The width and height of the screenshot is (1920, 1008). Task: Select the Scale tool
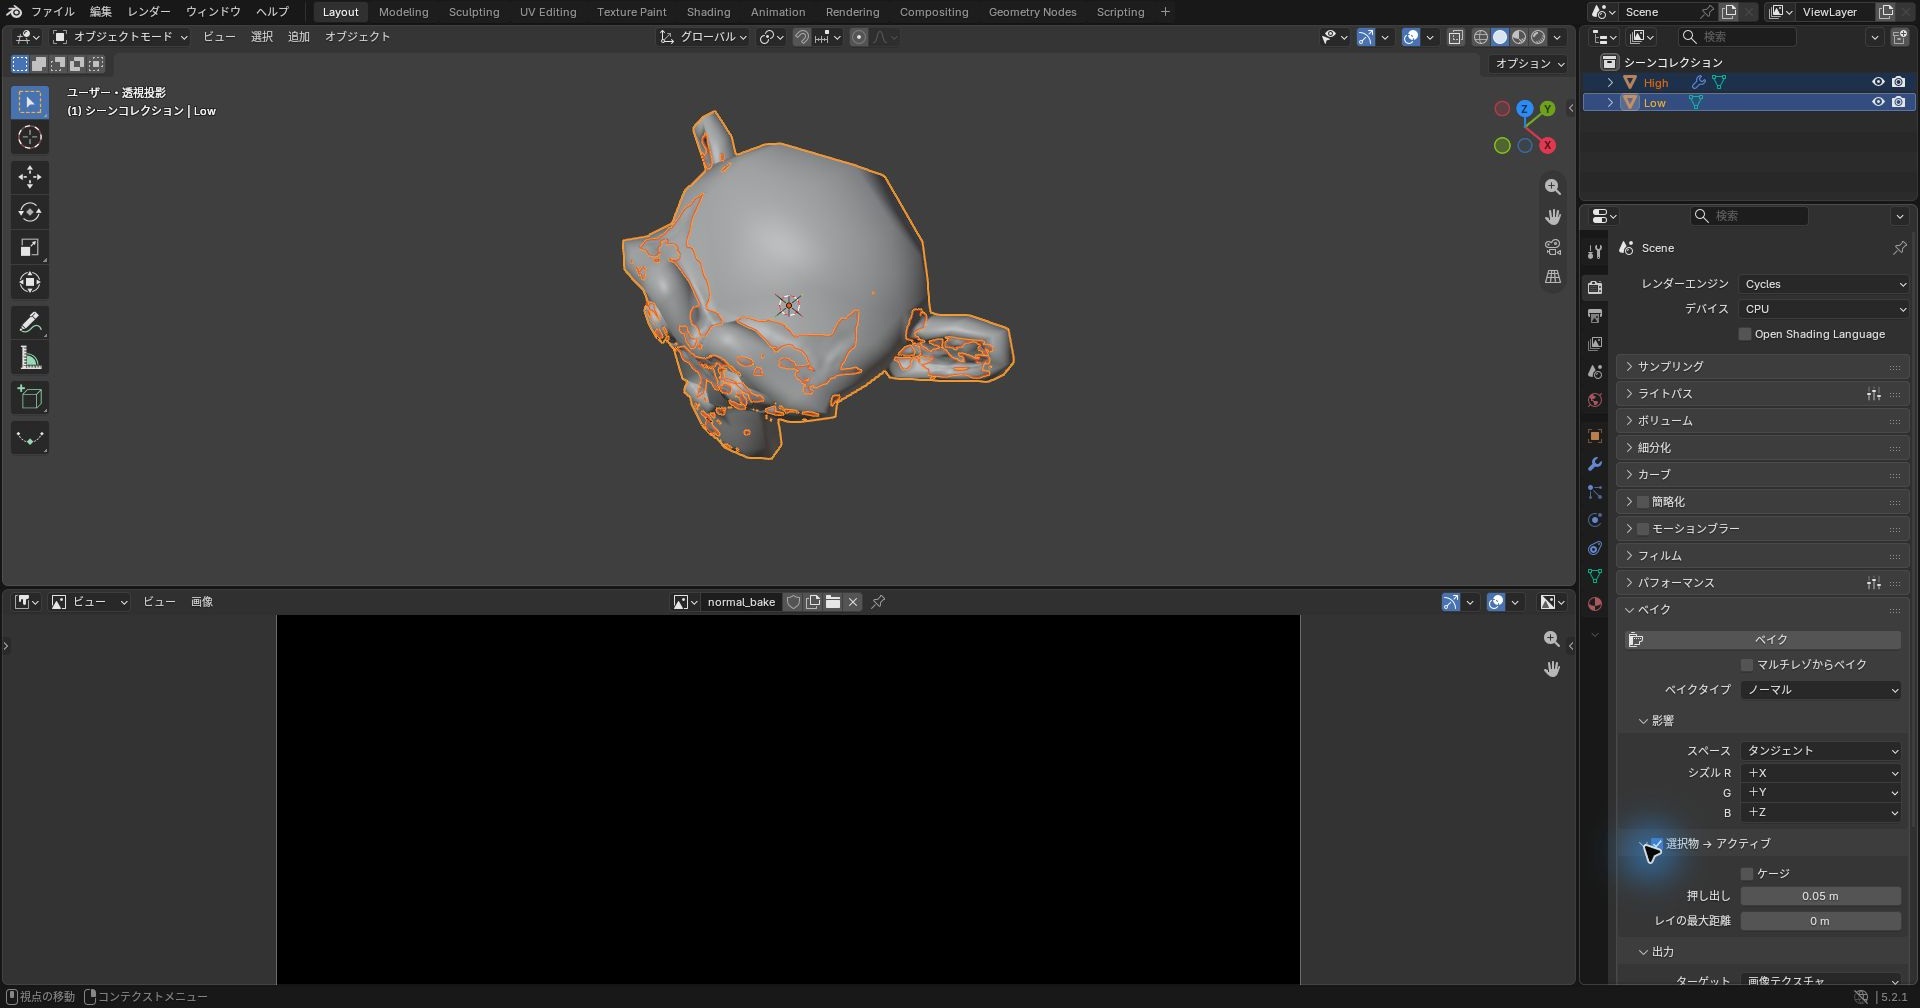coord(30,247)
